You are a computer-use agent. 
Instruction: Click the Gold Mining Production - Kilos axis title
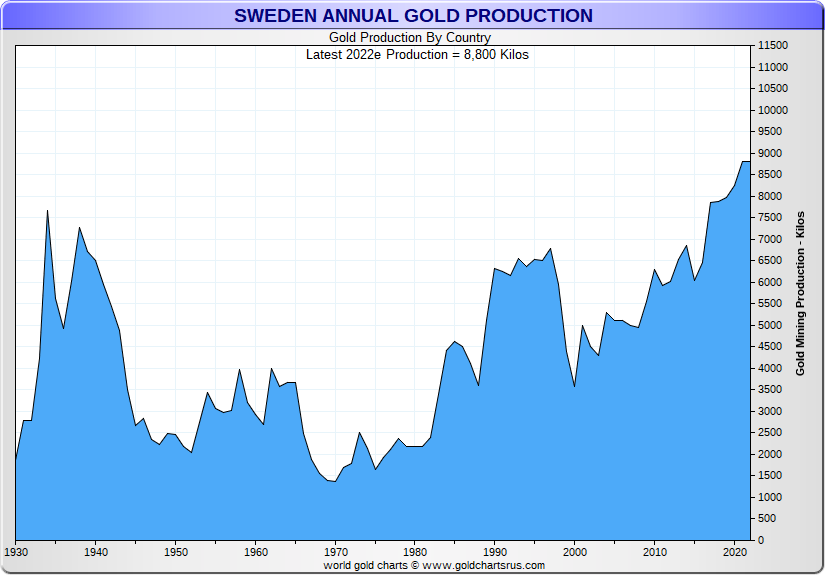tap(800, 294)
